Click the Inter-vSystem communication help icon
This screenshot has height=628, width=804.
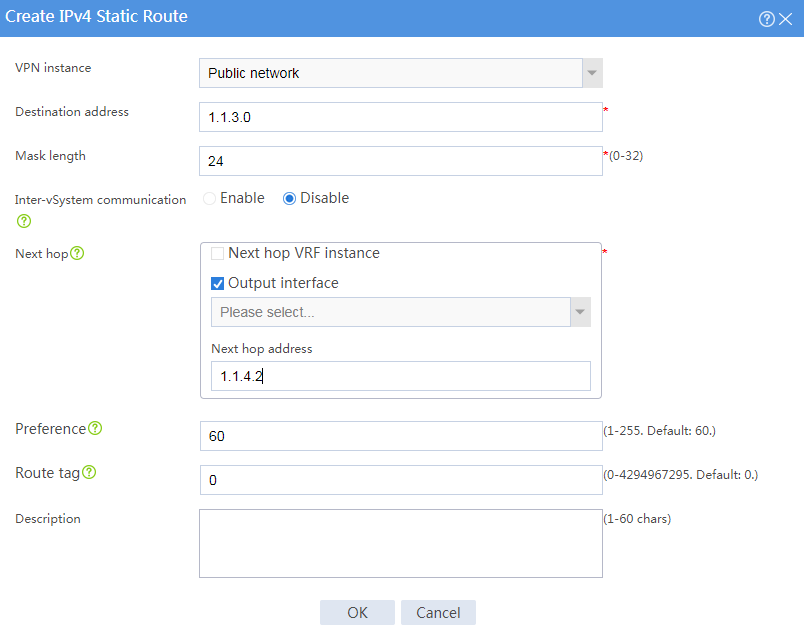(21, 221)
